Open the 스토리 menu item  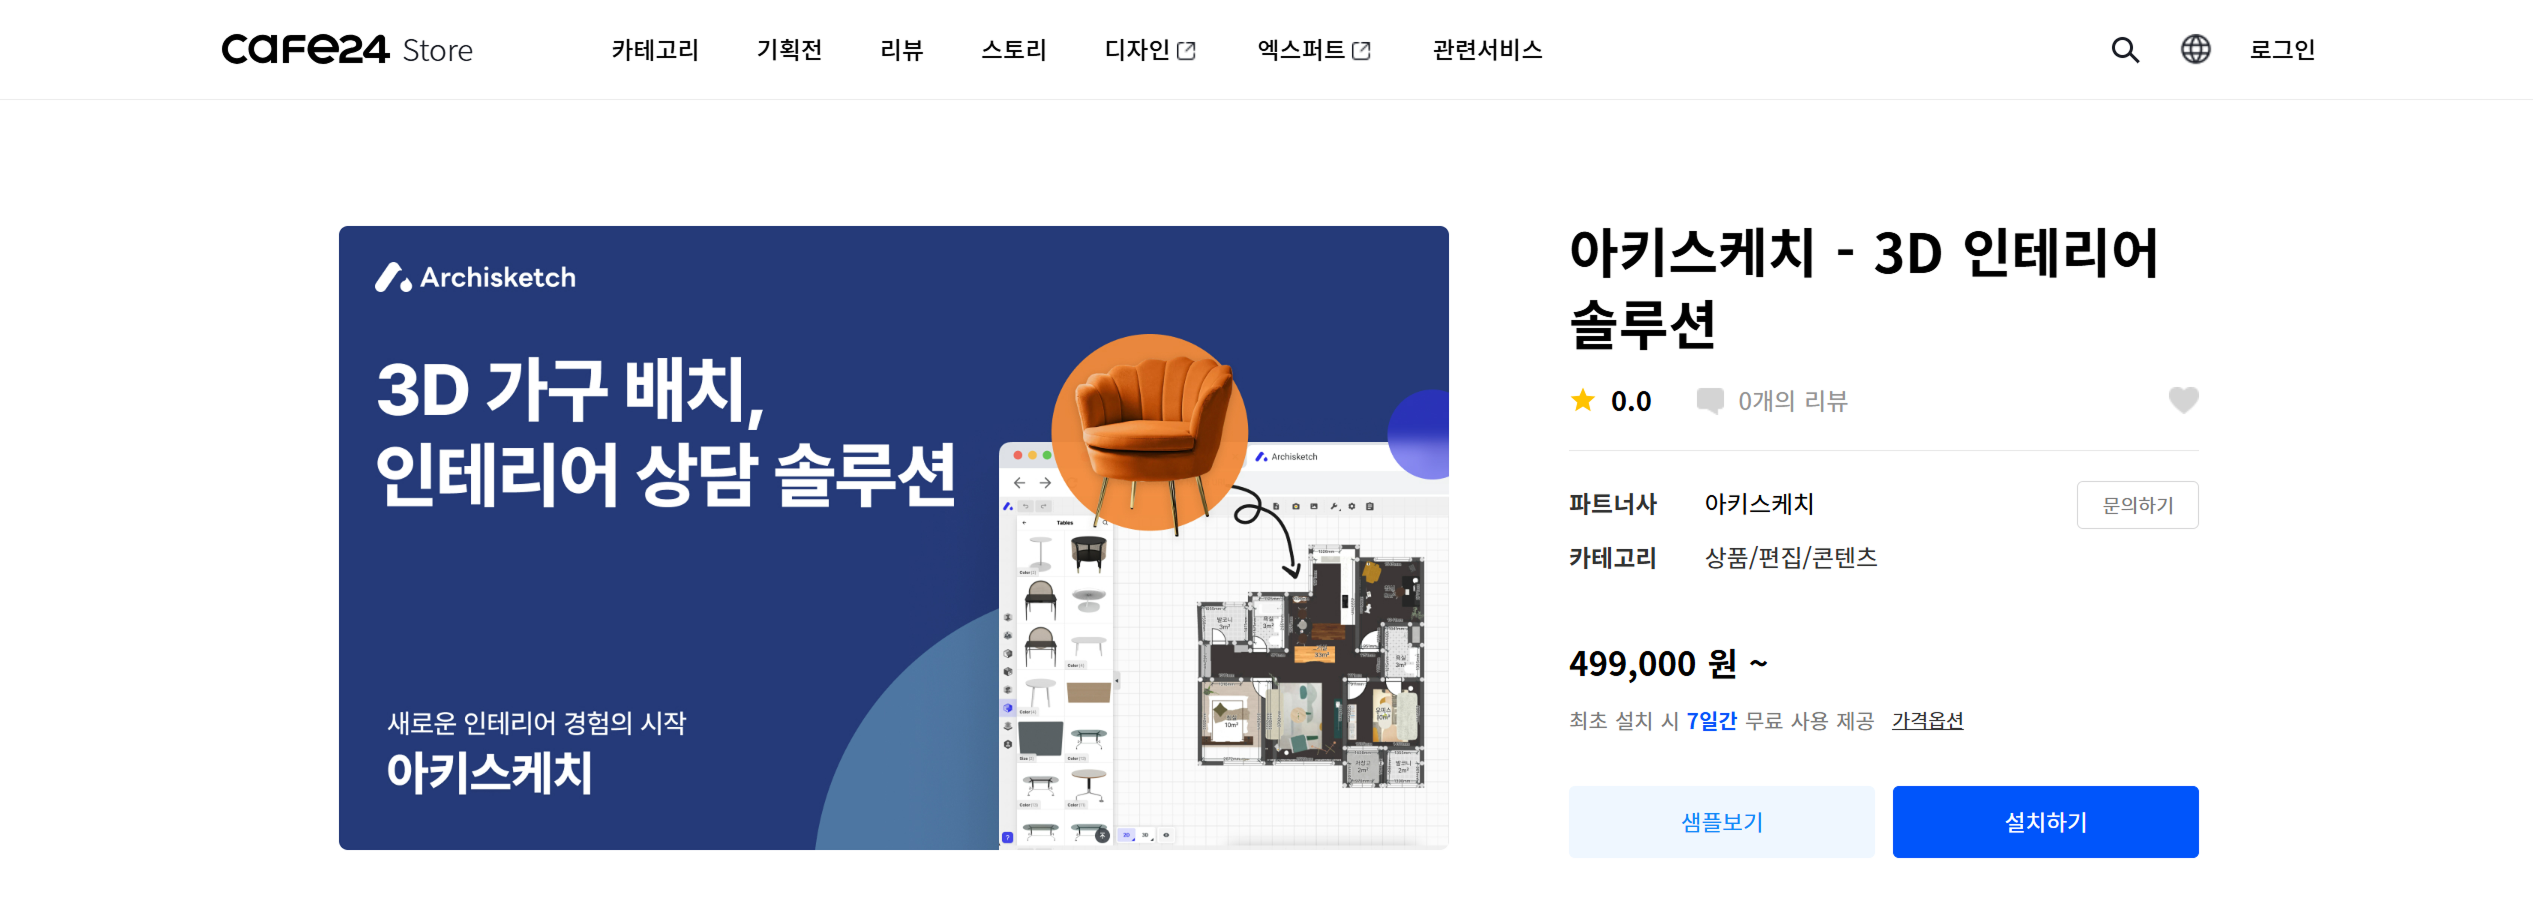click(x=1013, y=49)
